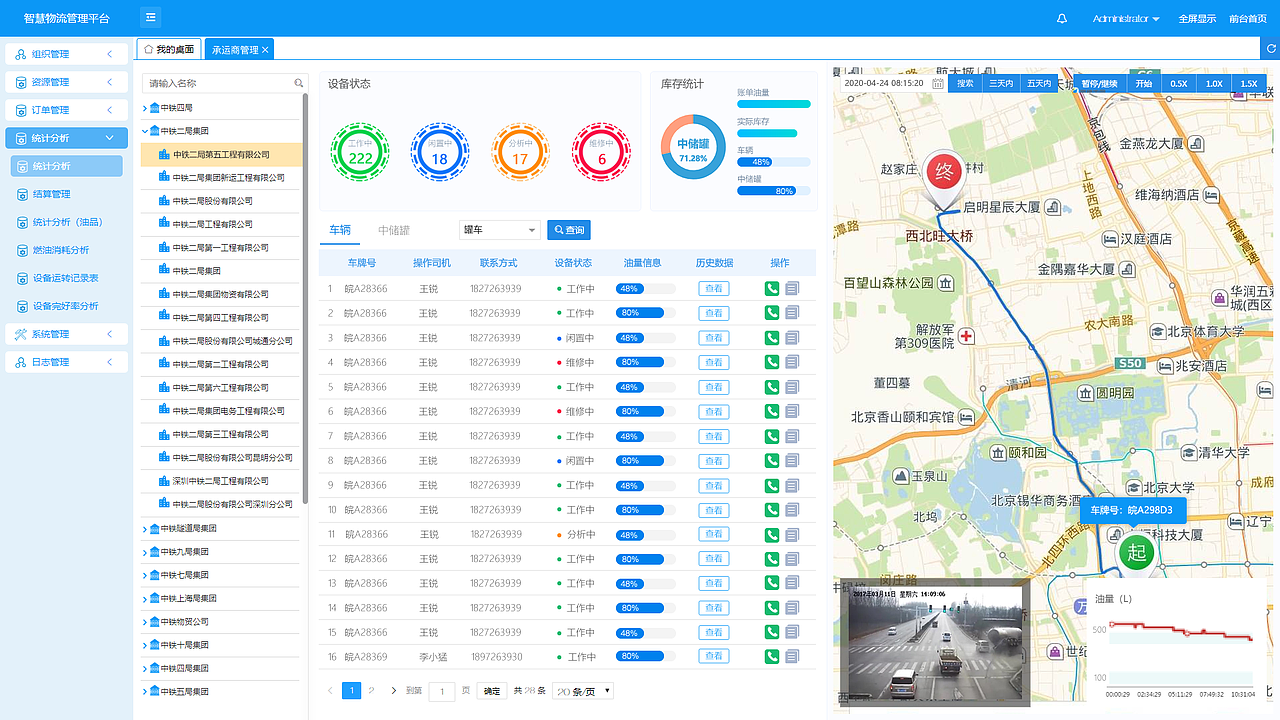Click the 日志管理 sidebar icon
The image size is (1280, 720).
tap(20, 362)
